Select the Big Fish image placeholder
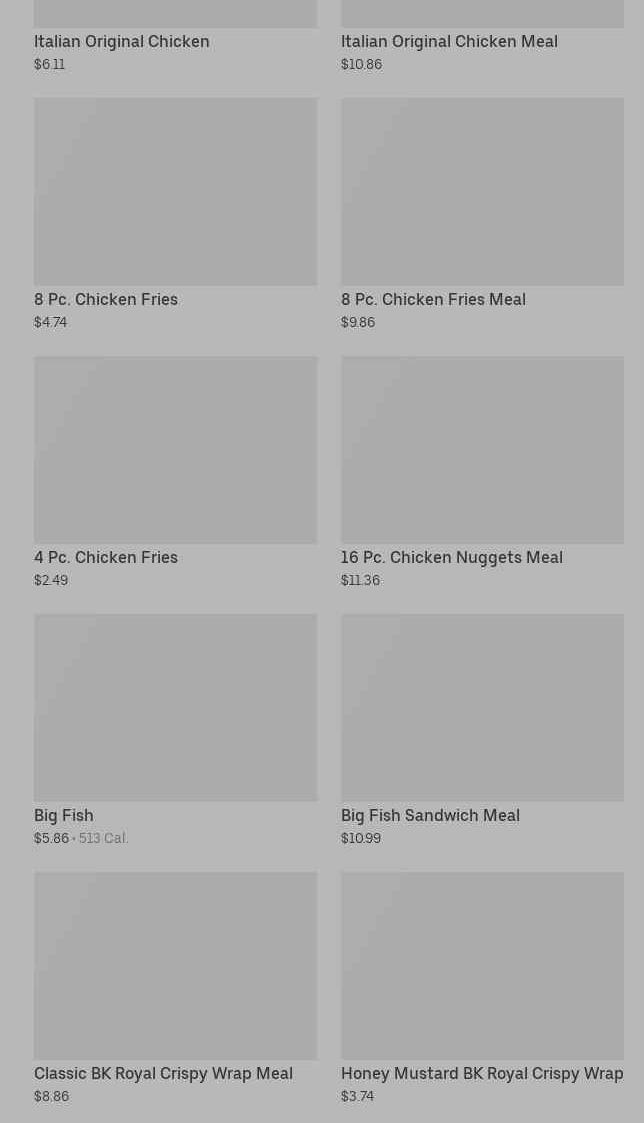Image resolution: width=644 pixels, height=1123 pixels. pos(175,707)
